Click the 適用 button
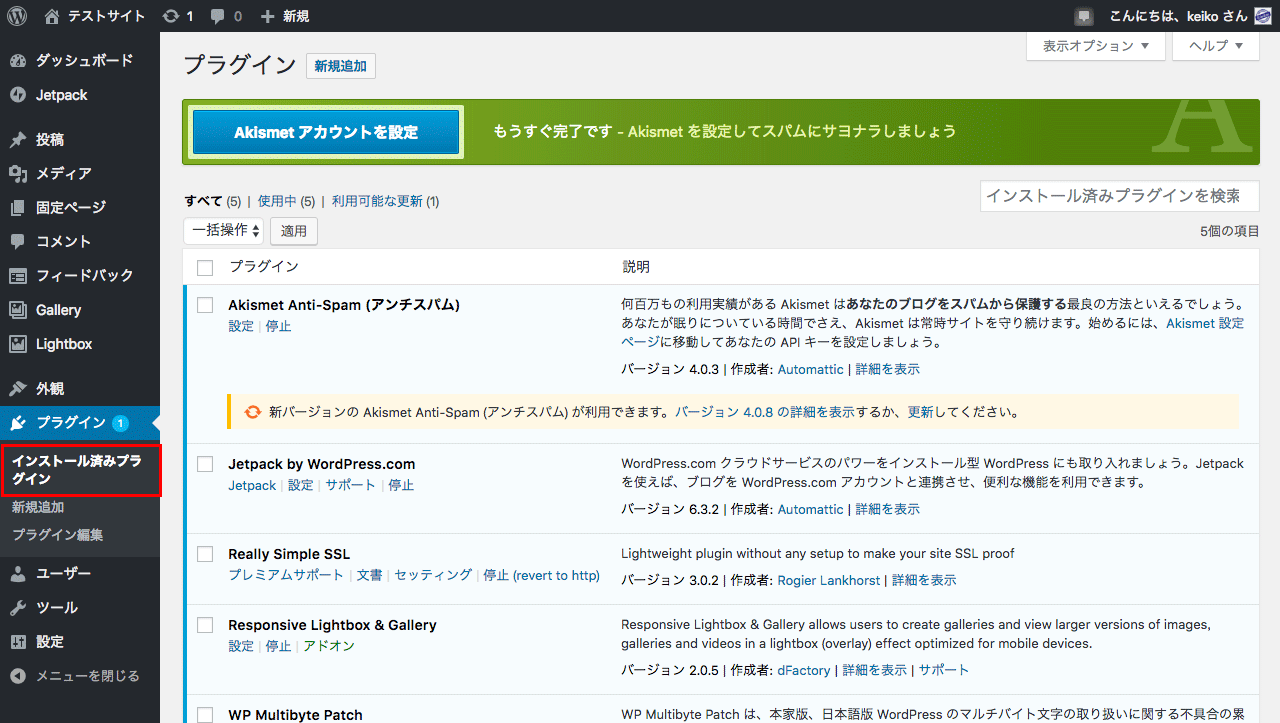The image size is (1280, 723). click(294, 231)
